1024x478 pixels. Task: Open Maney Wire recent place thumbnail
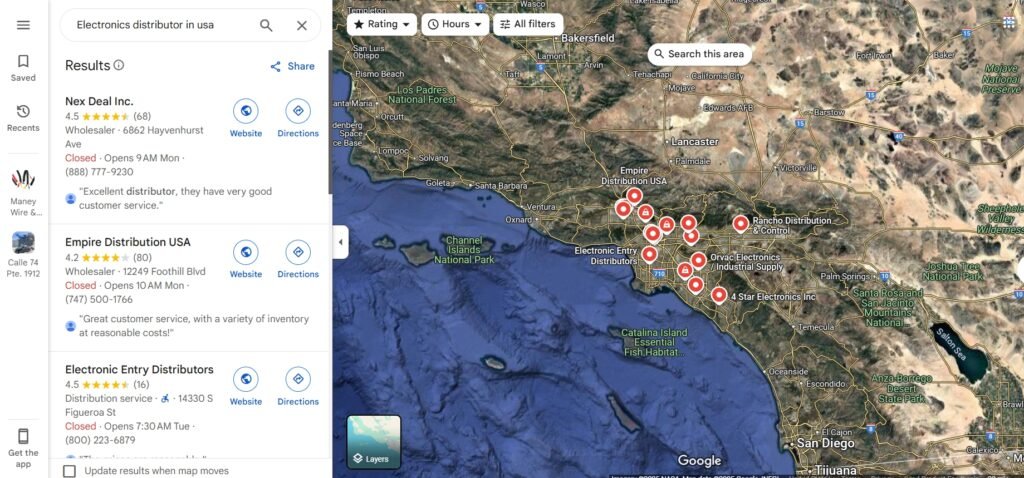coord(24,179)
